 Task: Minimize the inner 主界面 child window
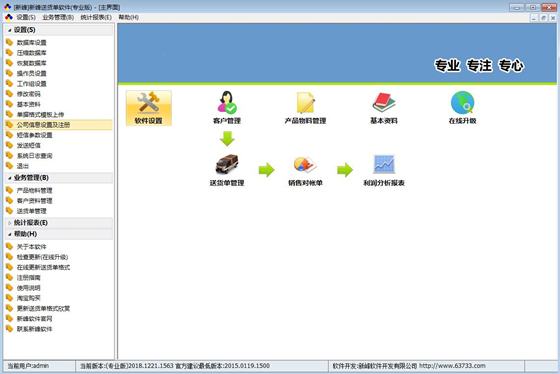coord(534,18)
